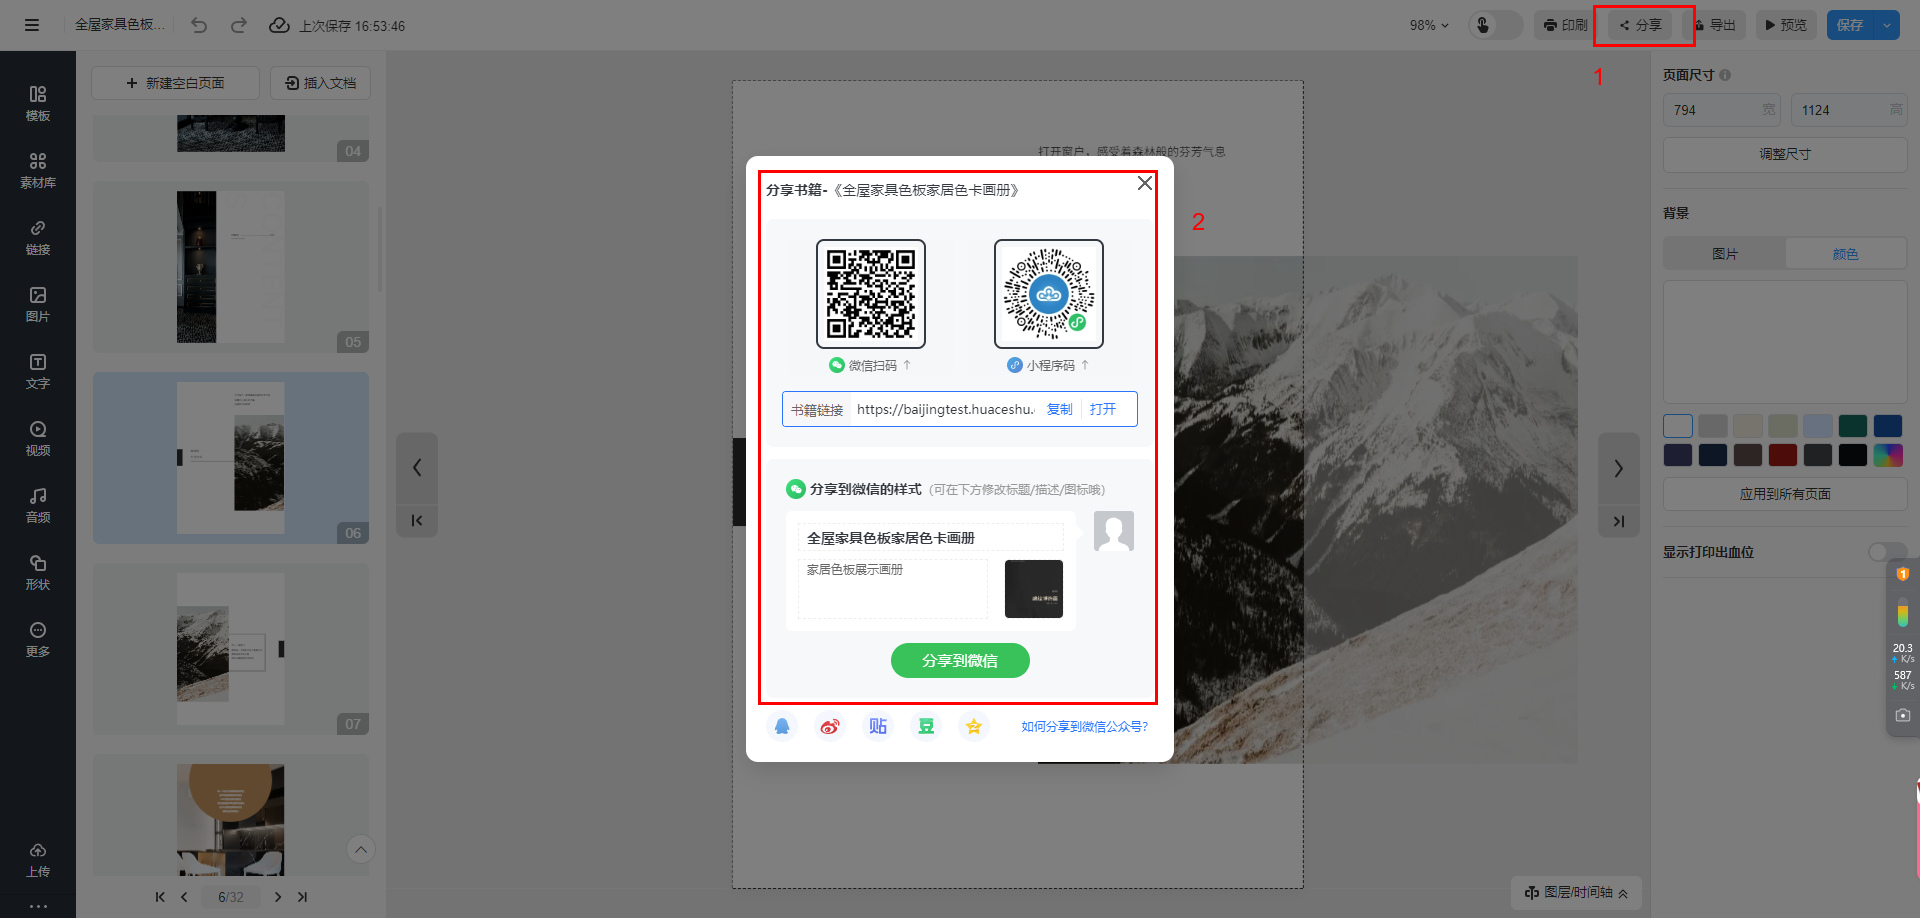Close the share book dialog
The width and height of the screenshot is (1920, 918).
[1144, 183]
